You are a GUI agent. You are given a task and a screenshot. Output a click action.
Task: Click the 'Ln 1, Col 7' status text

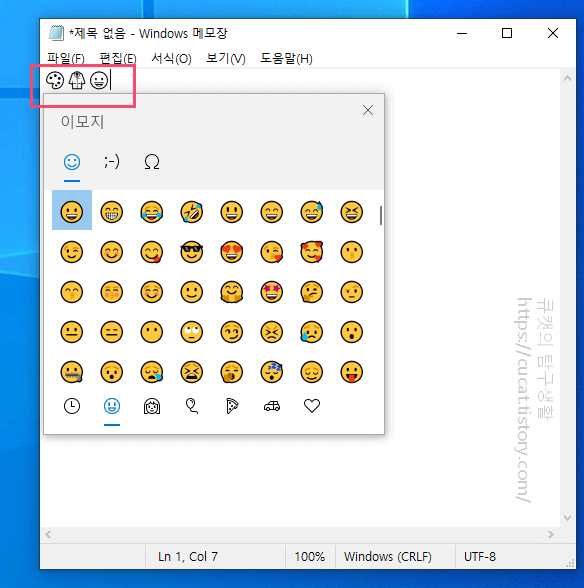[188, 556]
